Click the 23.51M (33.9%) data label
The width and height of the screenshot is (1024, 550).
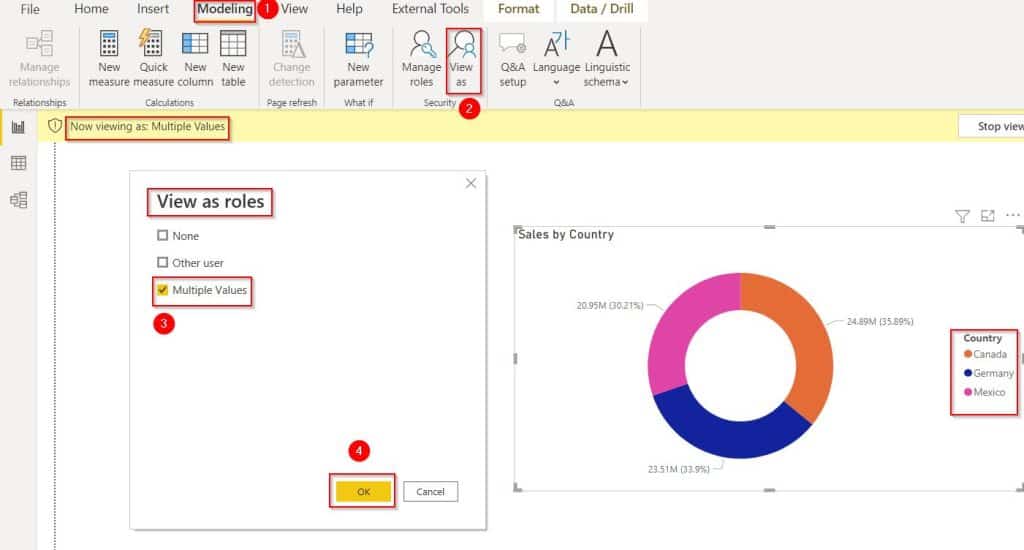click(x=679, y=469)
